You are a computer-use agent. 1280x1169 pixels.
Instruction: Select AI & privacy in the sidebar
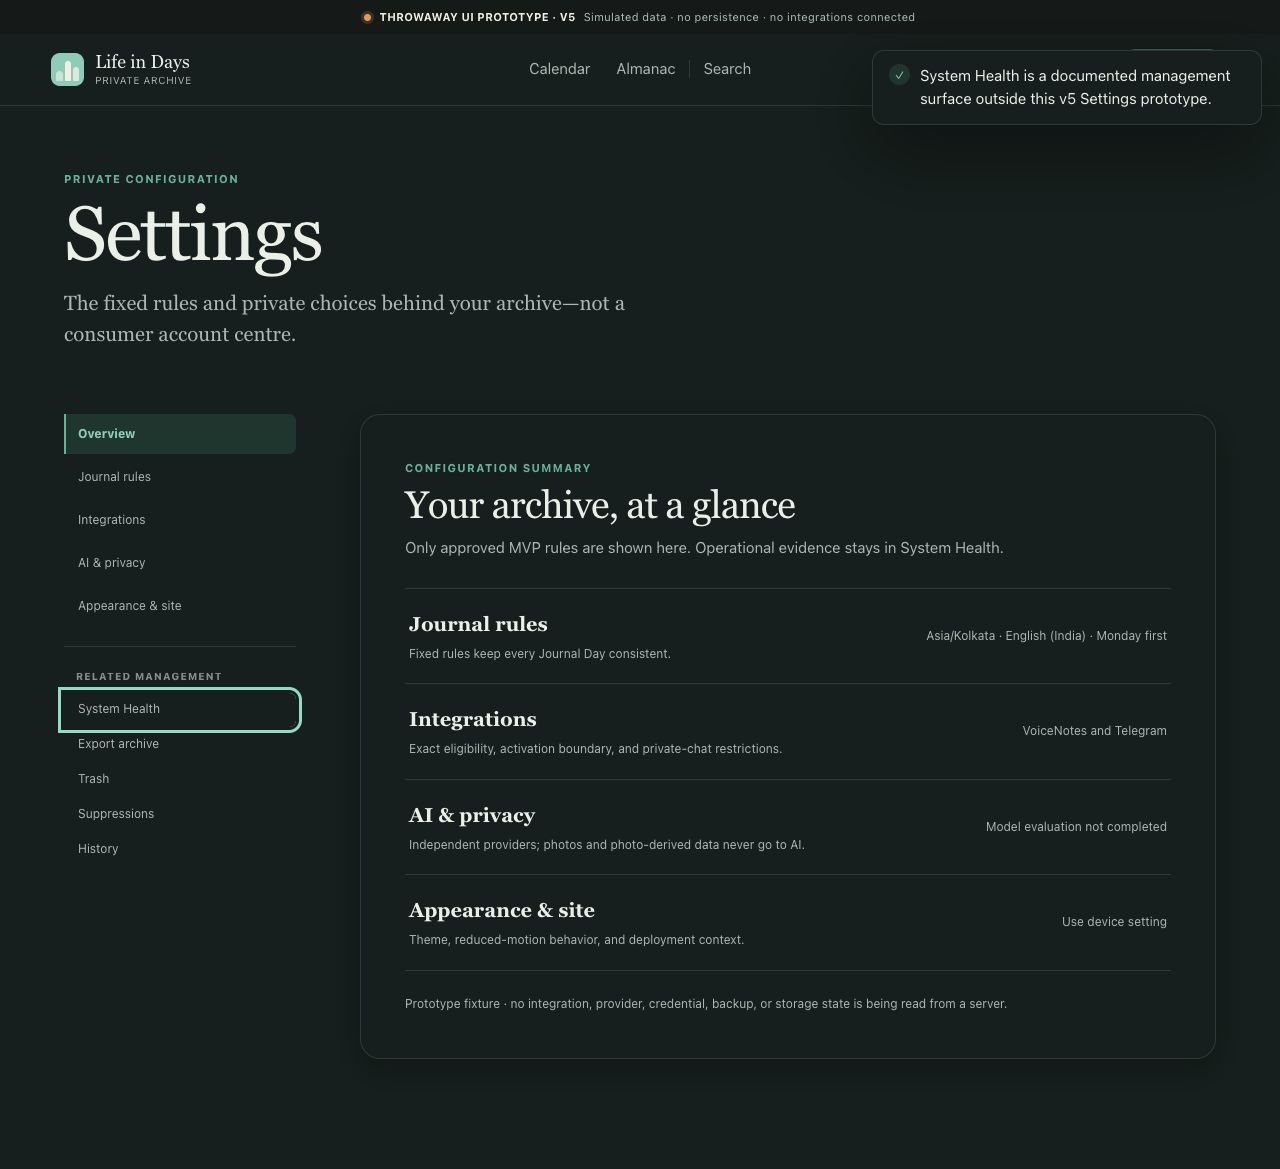click(180, 563)
